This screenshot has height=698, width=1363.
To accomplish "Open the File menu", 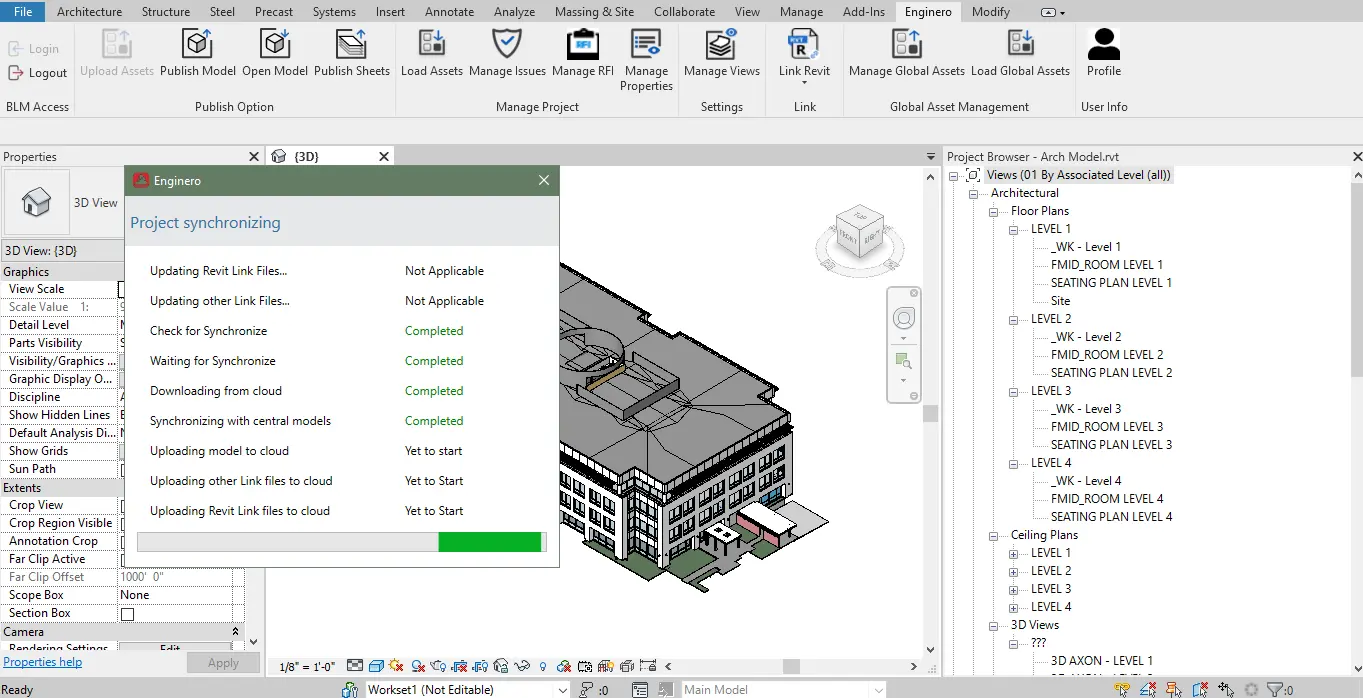I will [23, 12].
